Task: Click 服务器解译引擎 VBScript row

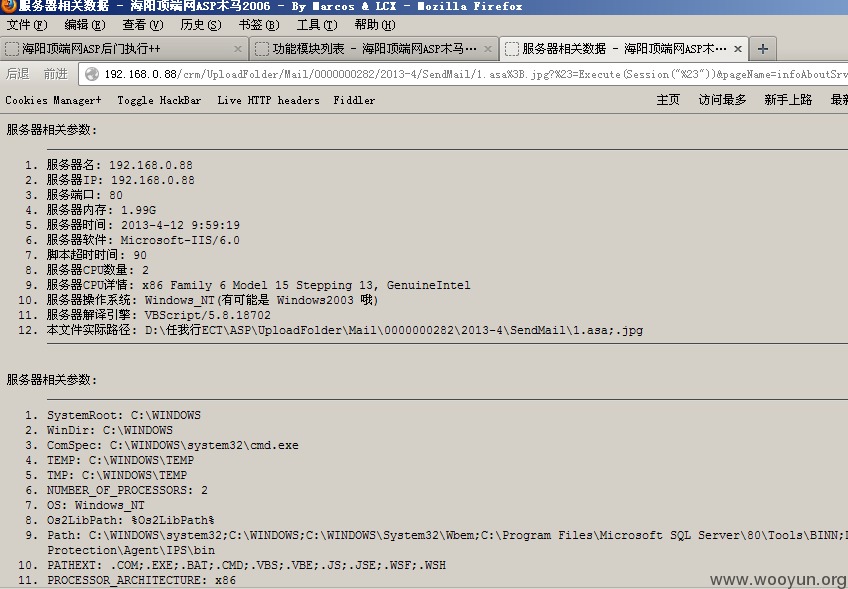Action: click(158, 315)
